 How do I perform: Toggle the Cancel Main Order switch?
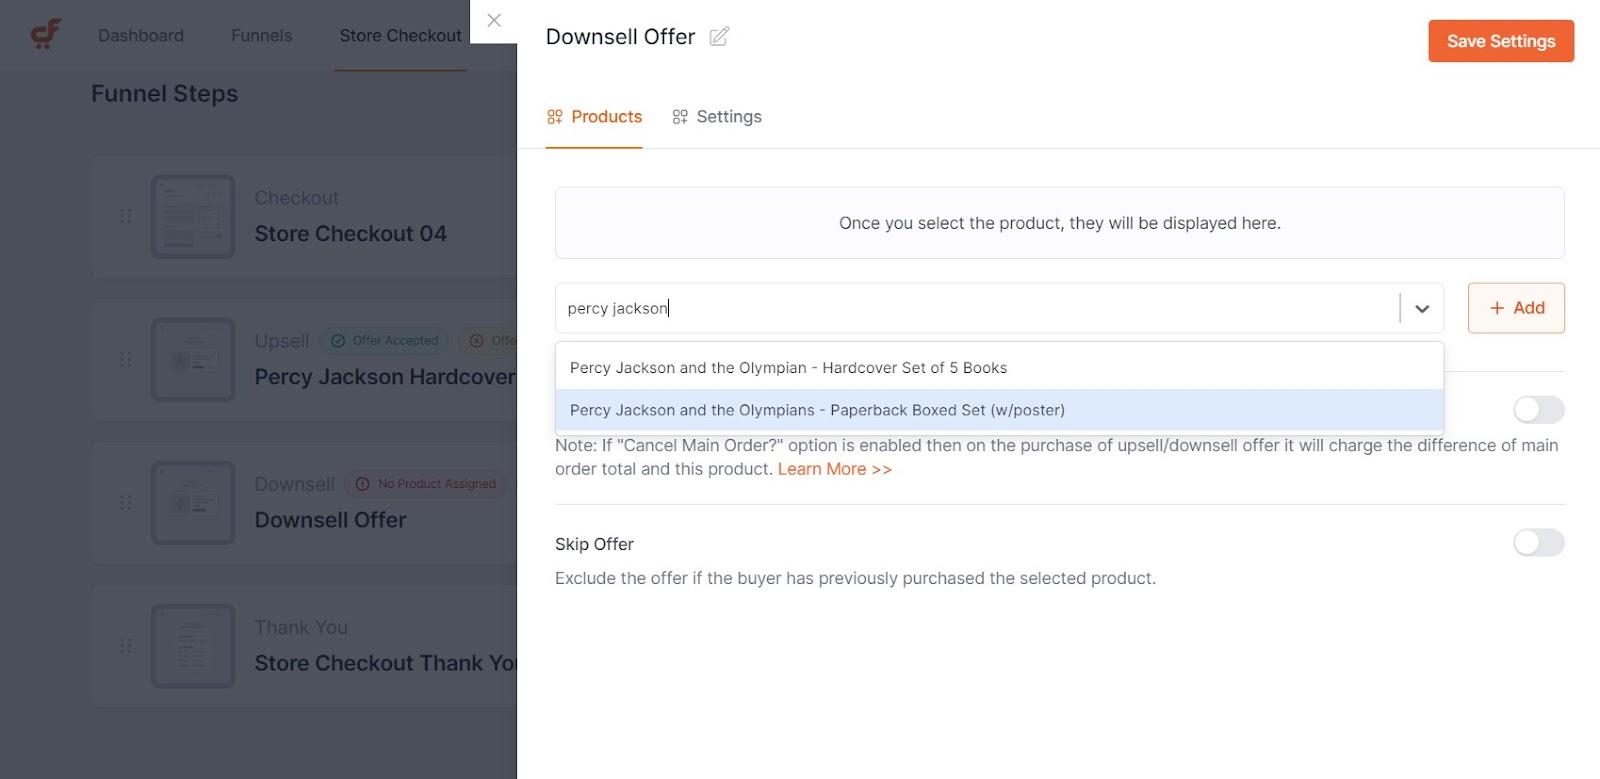coord(1538,409)
